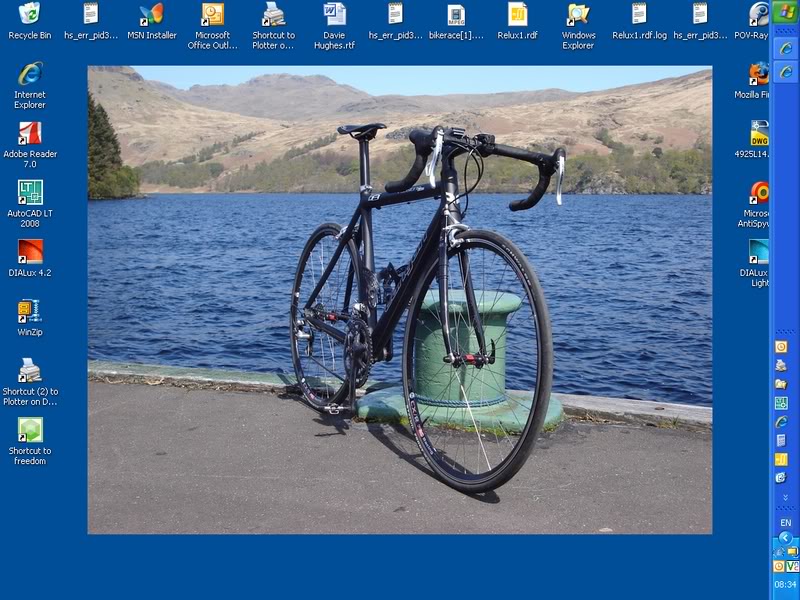Image resolution: width=800 pixels, height=600 pixels.
Task: Open the EN language bar selector
Action: tap(785, 523)
